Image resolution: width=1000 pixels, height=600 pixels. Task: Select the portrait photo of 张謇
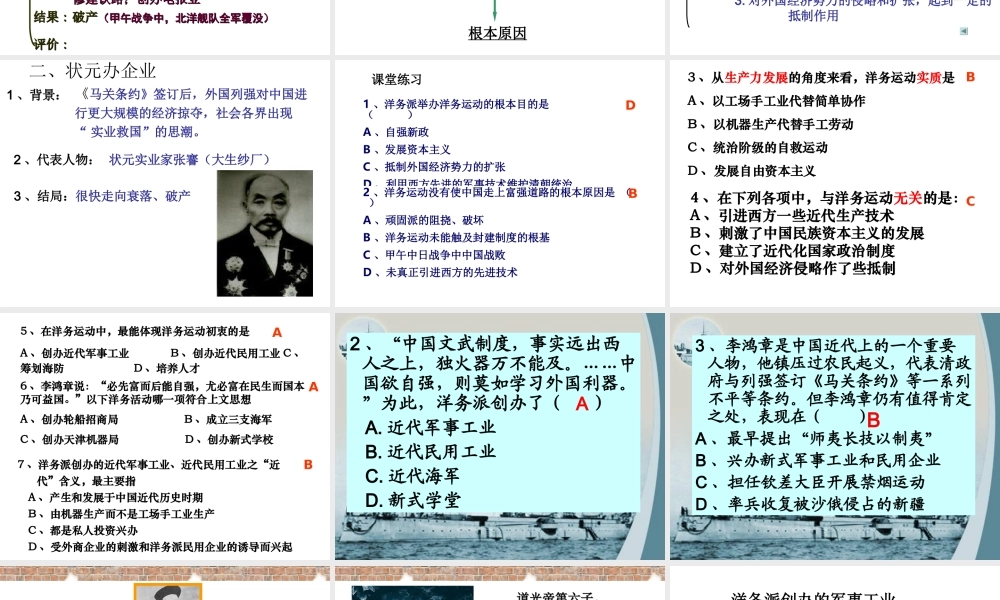coord(265,233)
